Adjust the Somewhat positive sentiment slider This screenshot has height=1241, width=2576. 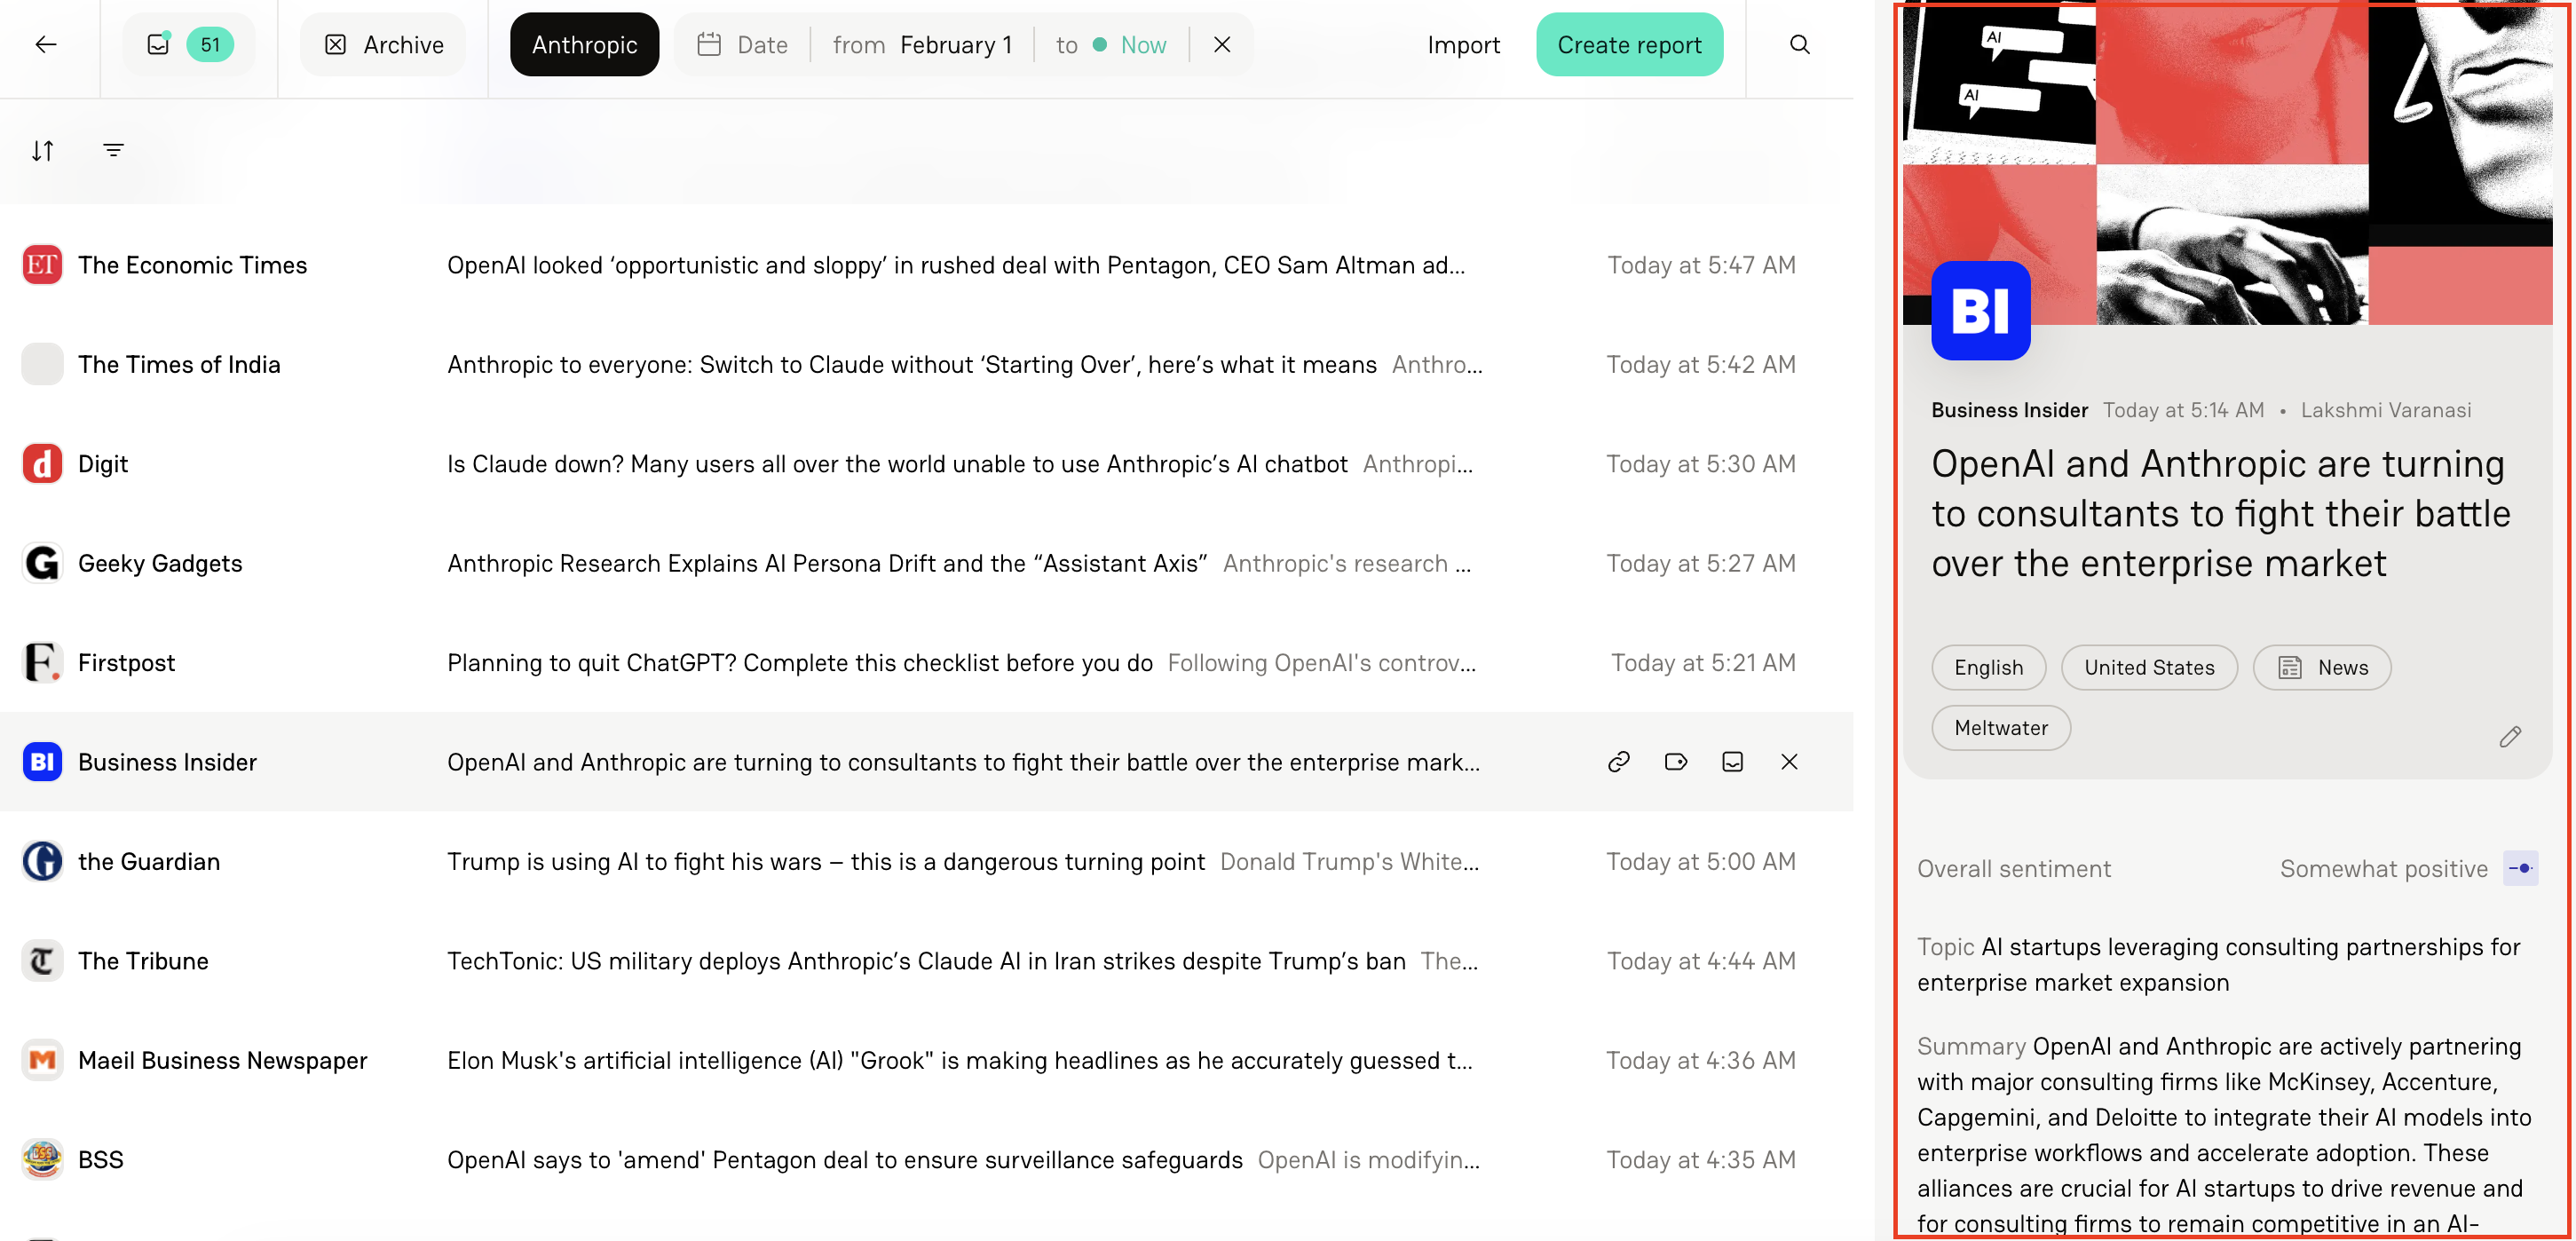point(2521,868)
